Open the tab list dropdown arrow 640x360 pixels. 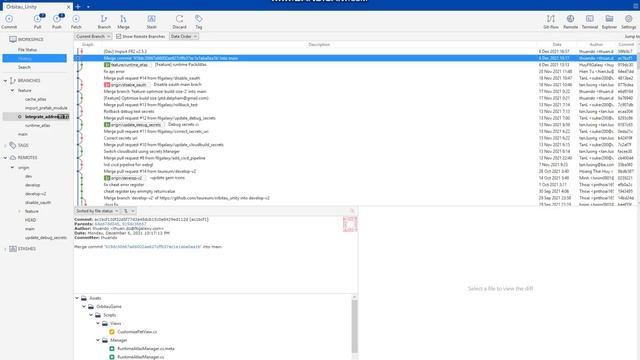pos(88,7)
